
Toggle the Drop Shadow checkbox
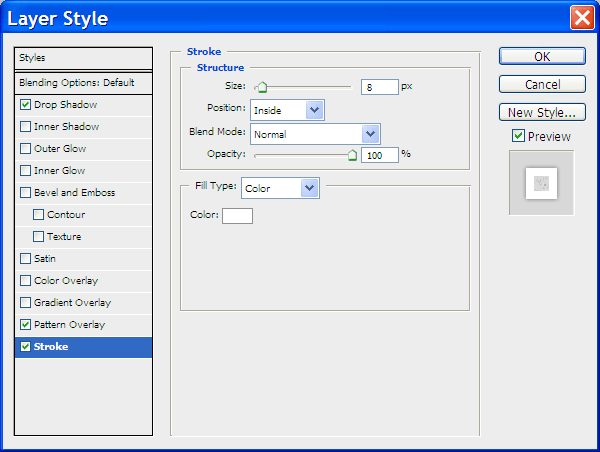click(x=25, y=104)
